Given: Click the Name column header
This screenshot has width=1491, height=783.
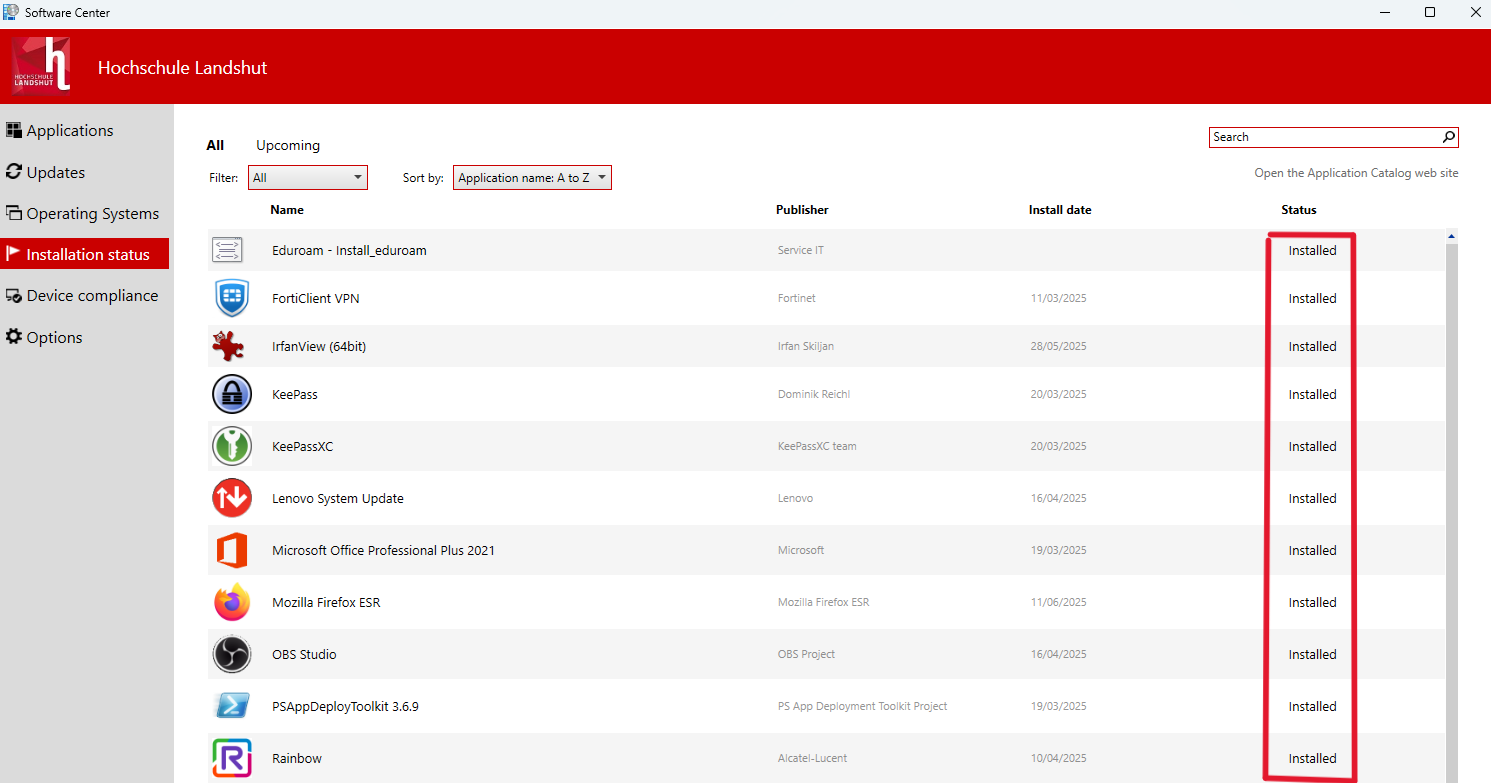Looking at the screenshot, I should [x=287, y=210].
